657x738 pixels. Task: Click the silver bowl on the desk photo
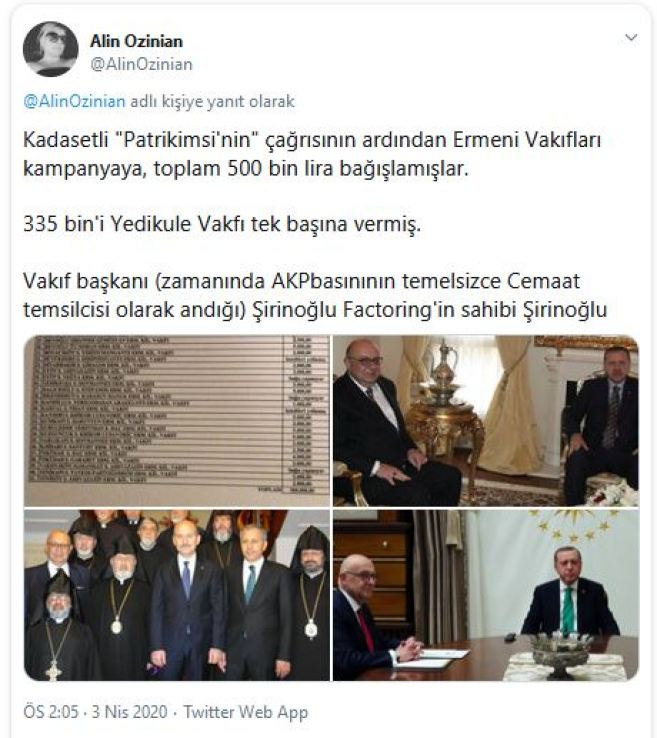click(x=559, y=652)
